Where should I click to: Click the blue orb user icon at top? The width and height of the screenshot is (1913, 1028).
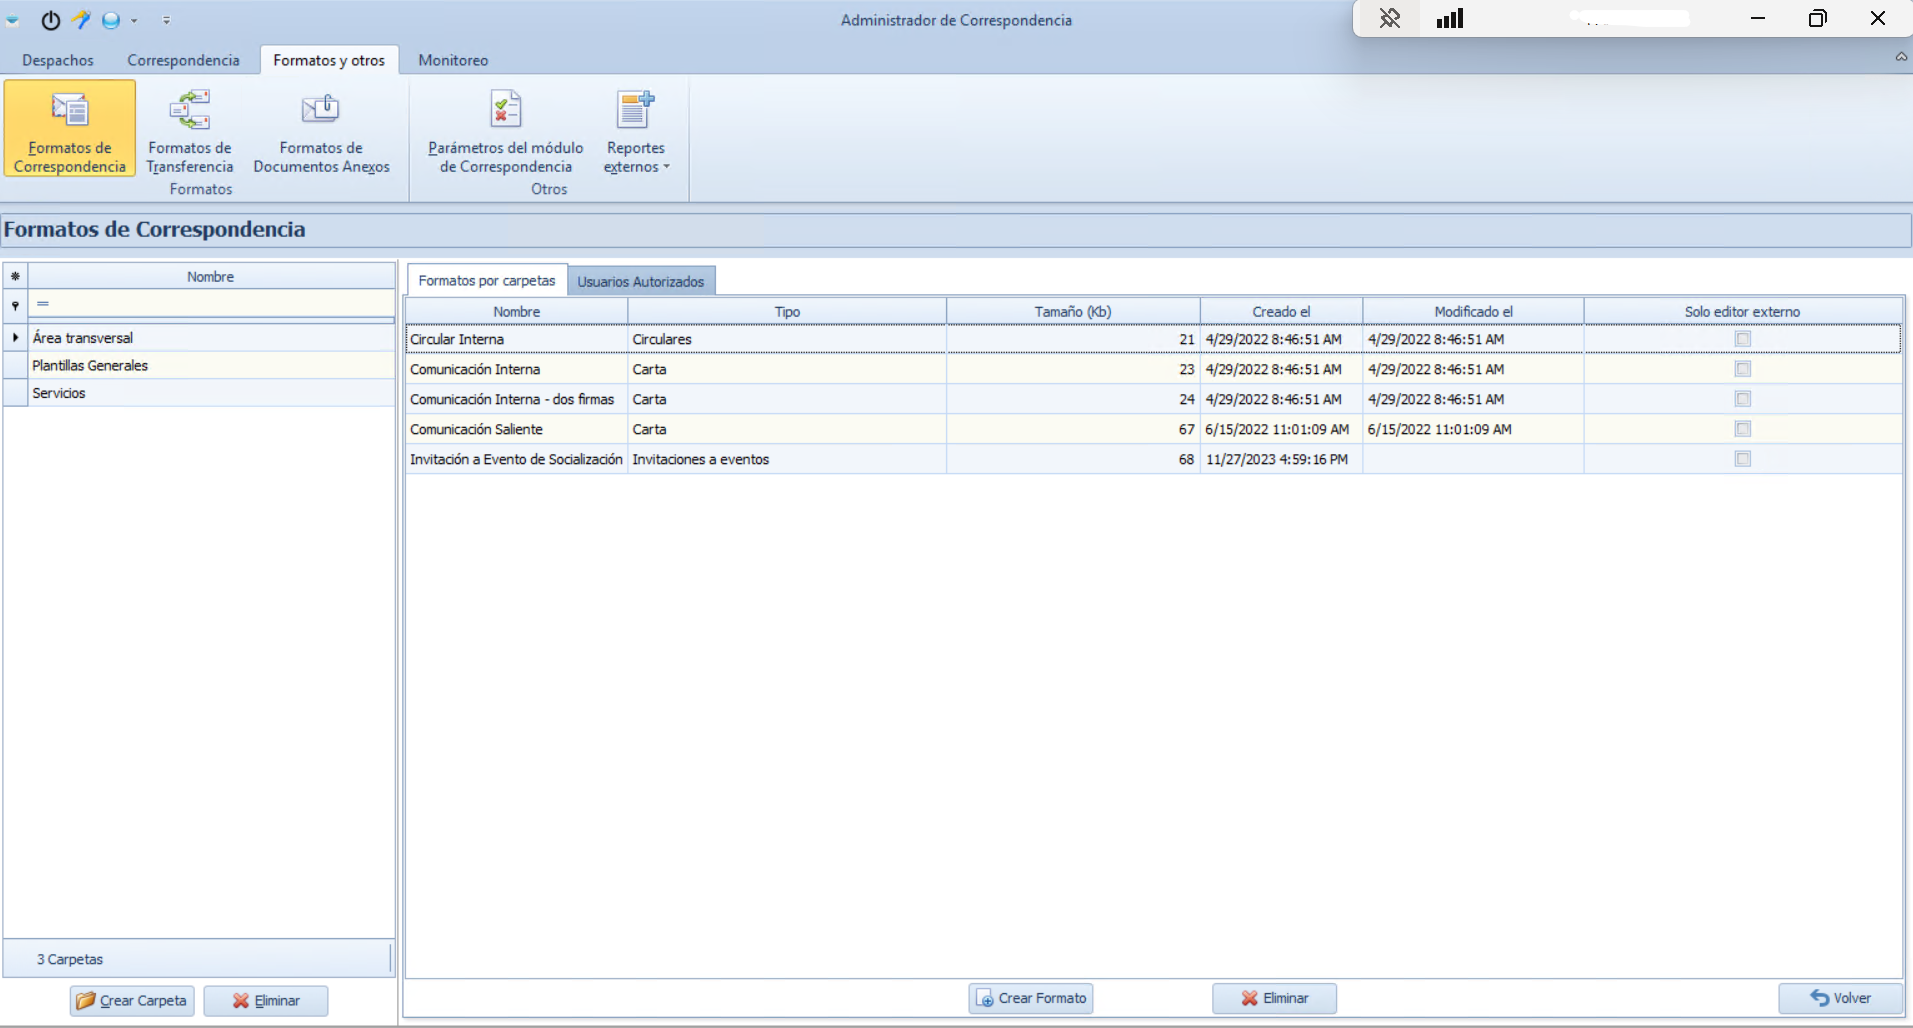point(110,19)
